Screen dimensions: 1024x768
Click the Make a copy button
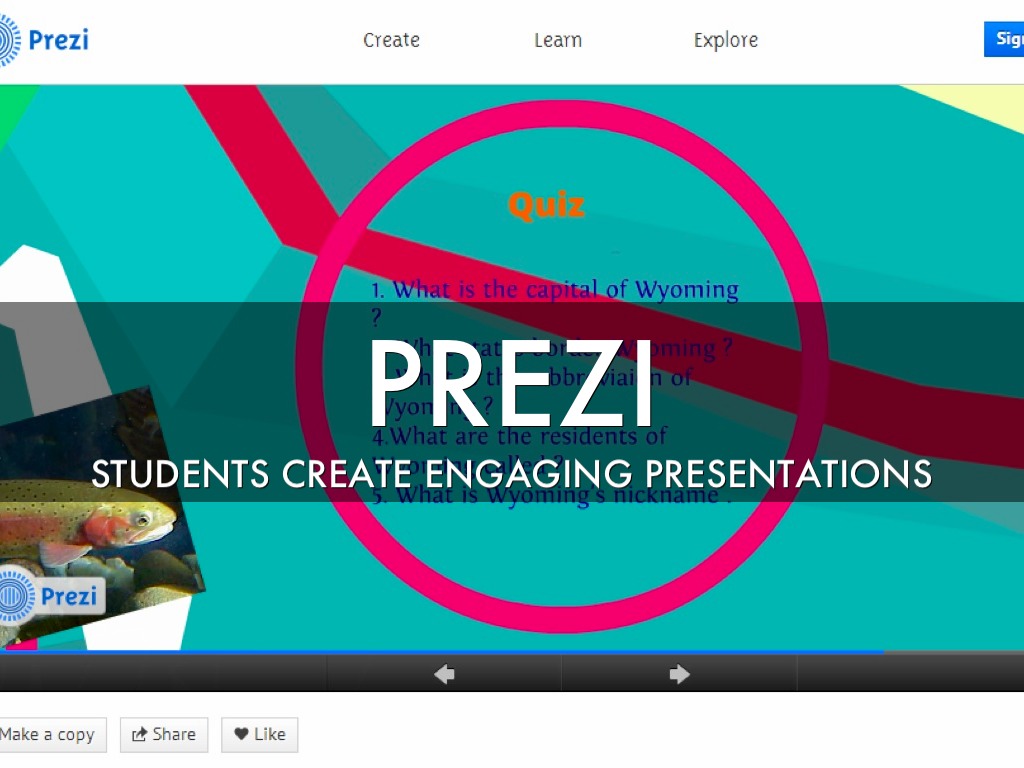52,735
